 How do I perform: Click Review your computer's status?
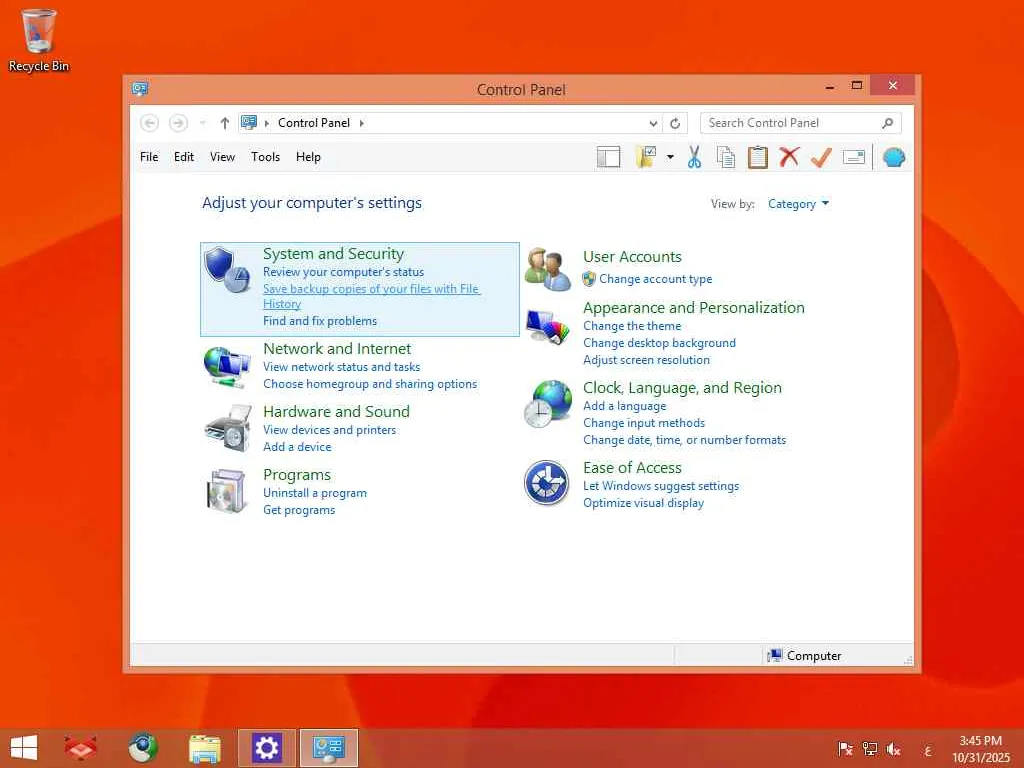click(x=344, y=272)
